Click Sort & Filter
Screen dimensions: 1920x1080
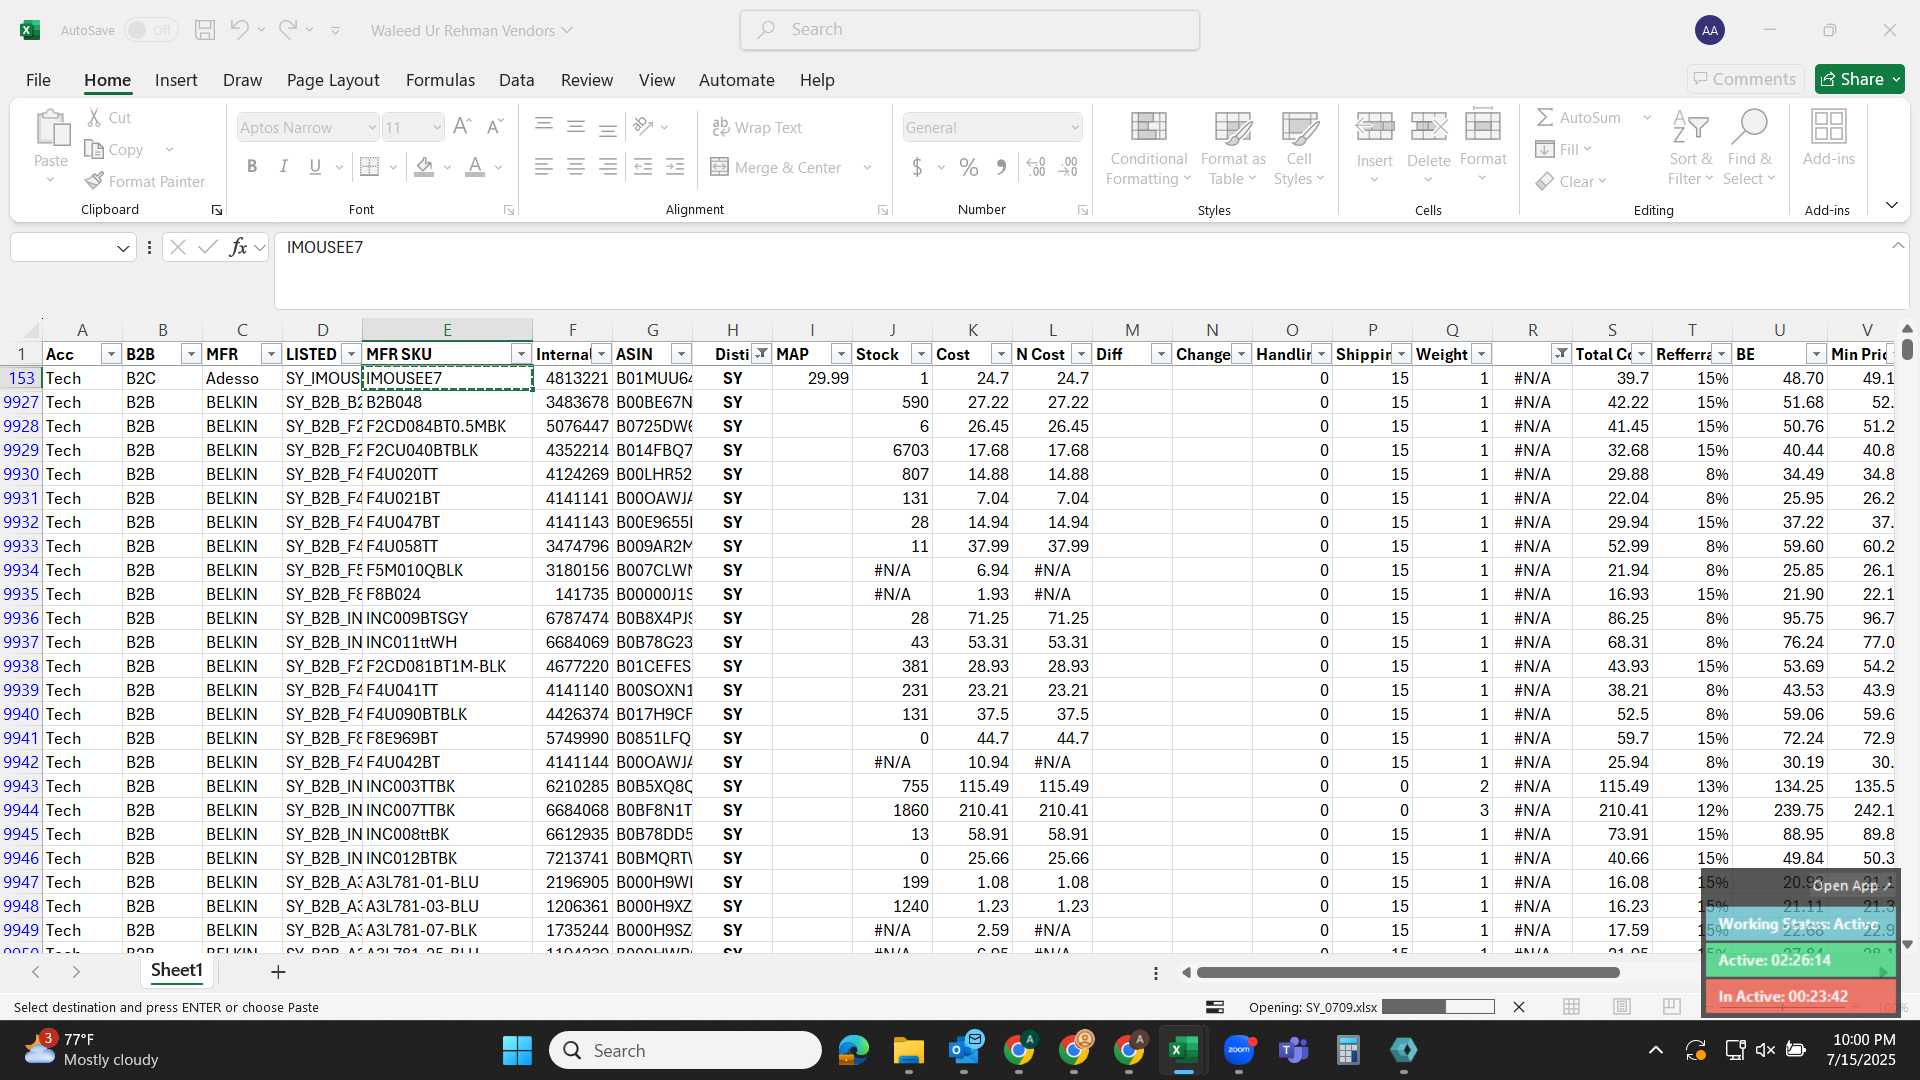pos(1691,147)
